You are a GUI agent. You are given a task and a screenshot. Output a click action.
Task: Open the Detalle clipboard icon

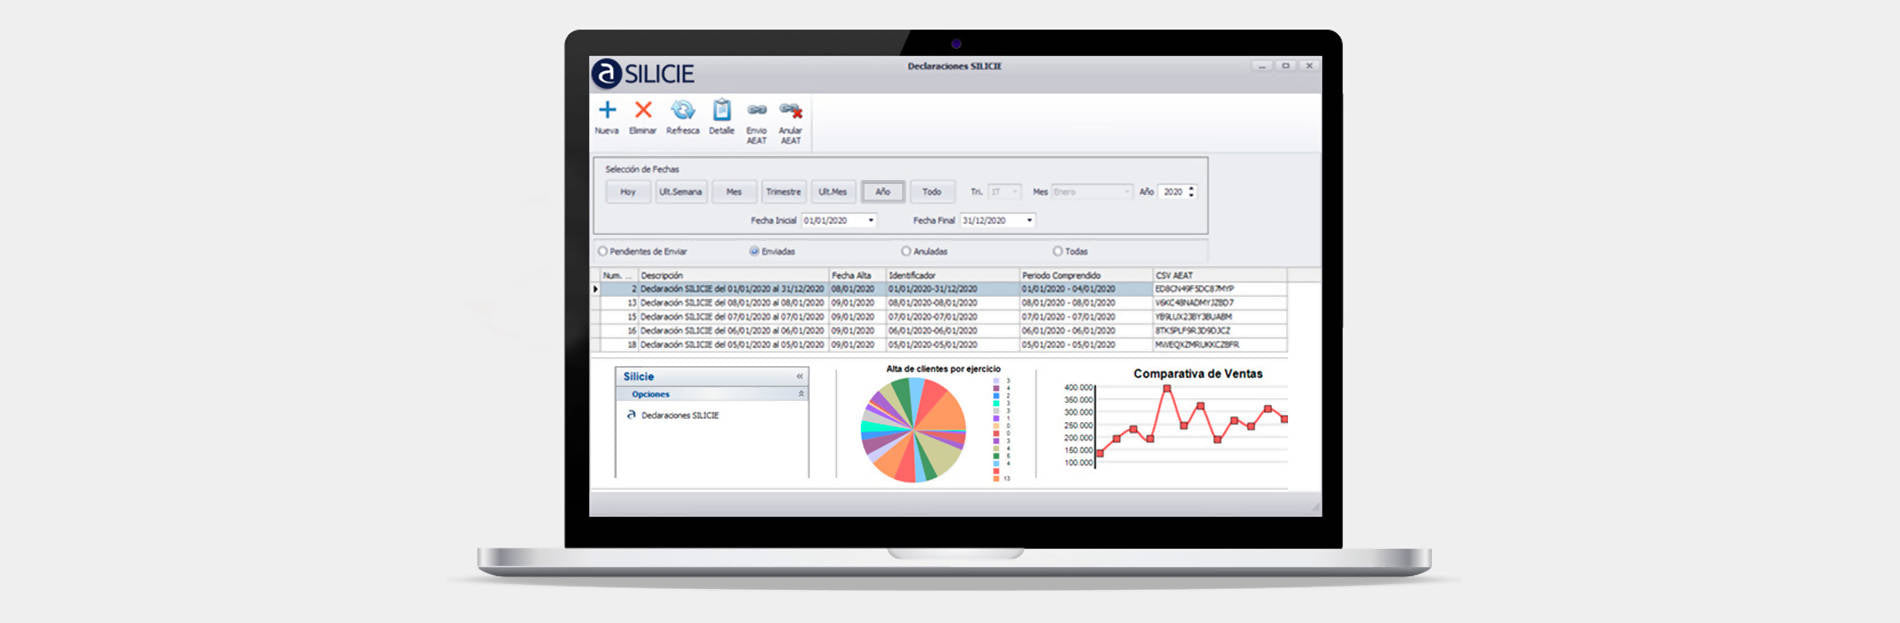721,110
